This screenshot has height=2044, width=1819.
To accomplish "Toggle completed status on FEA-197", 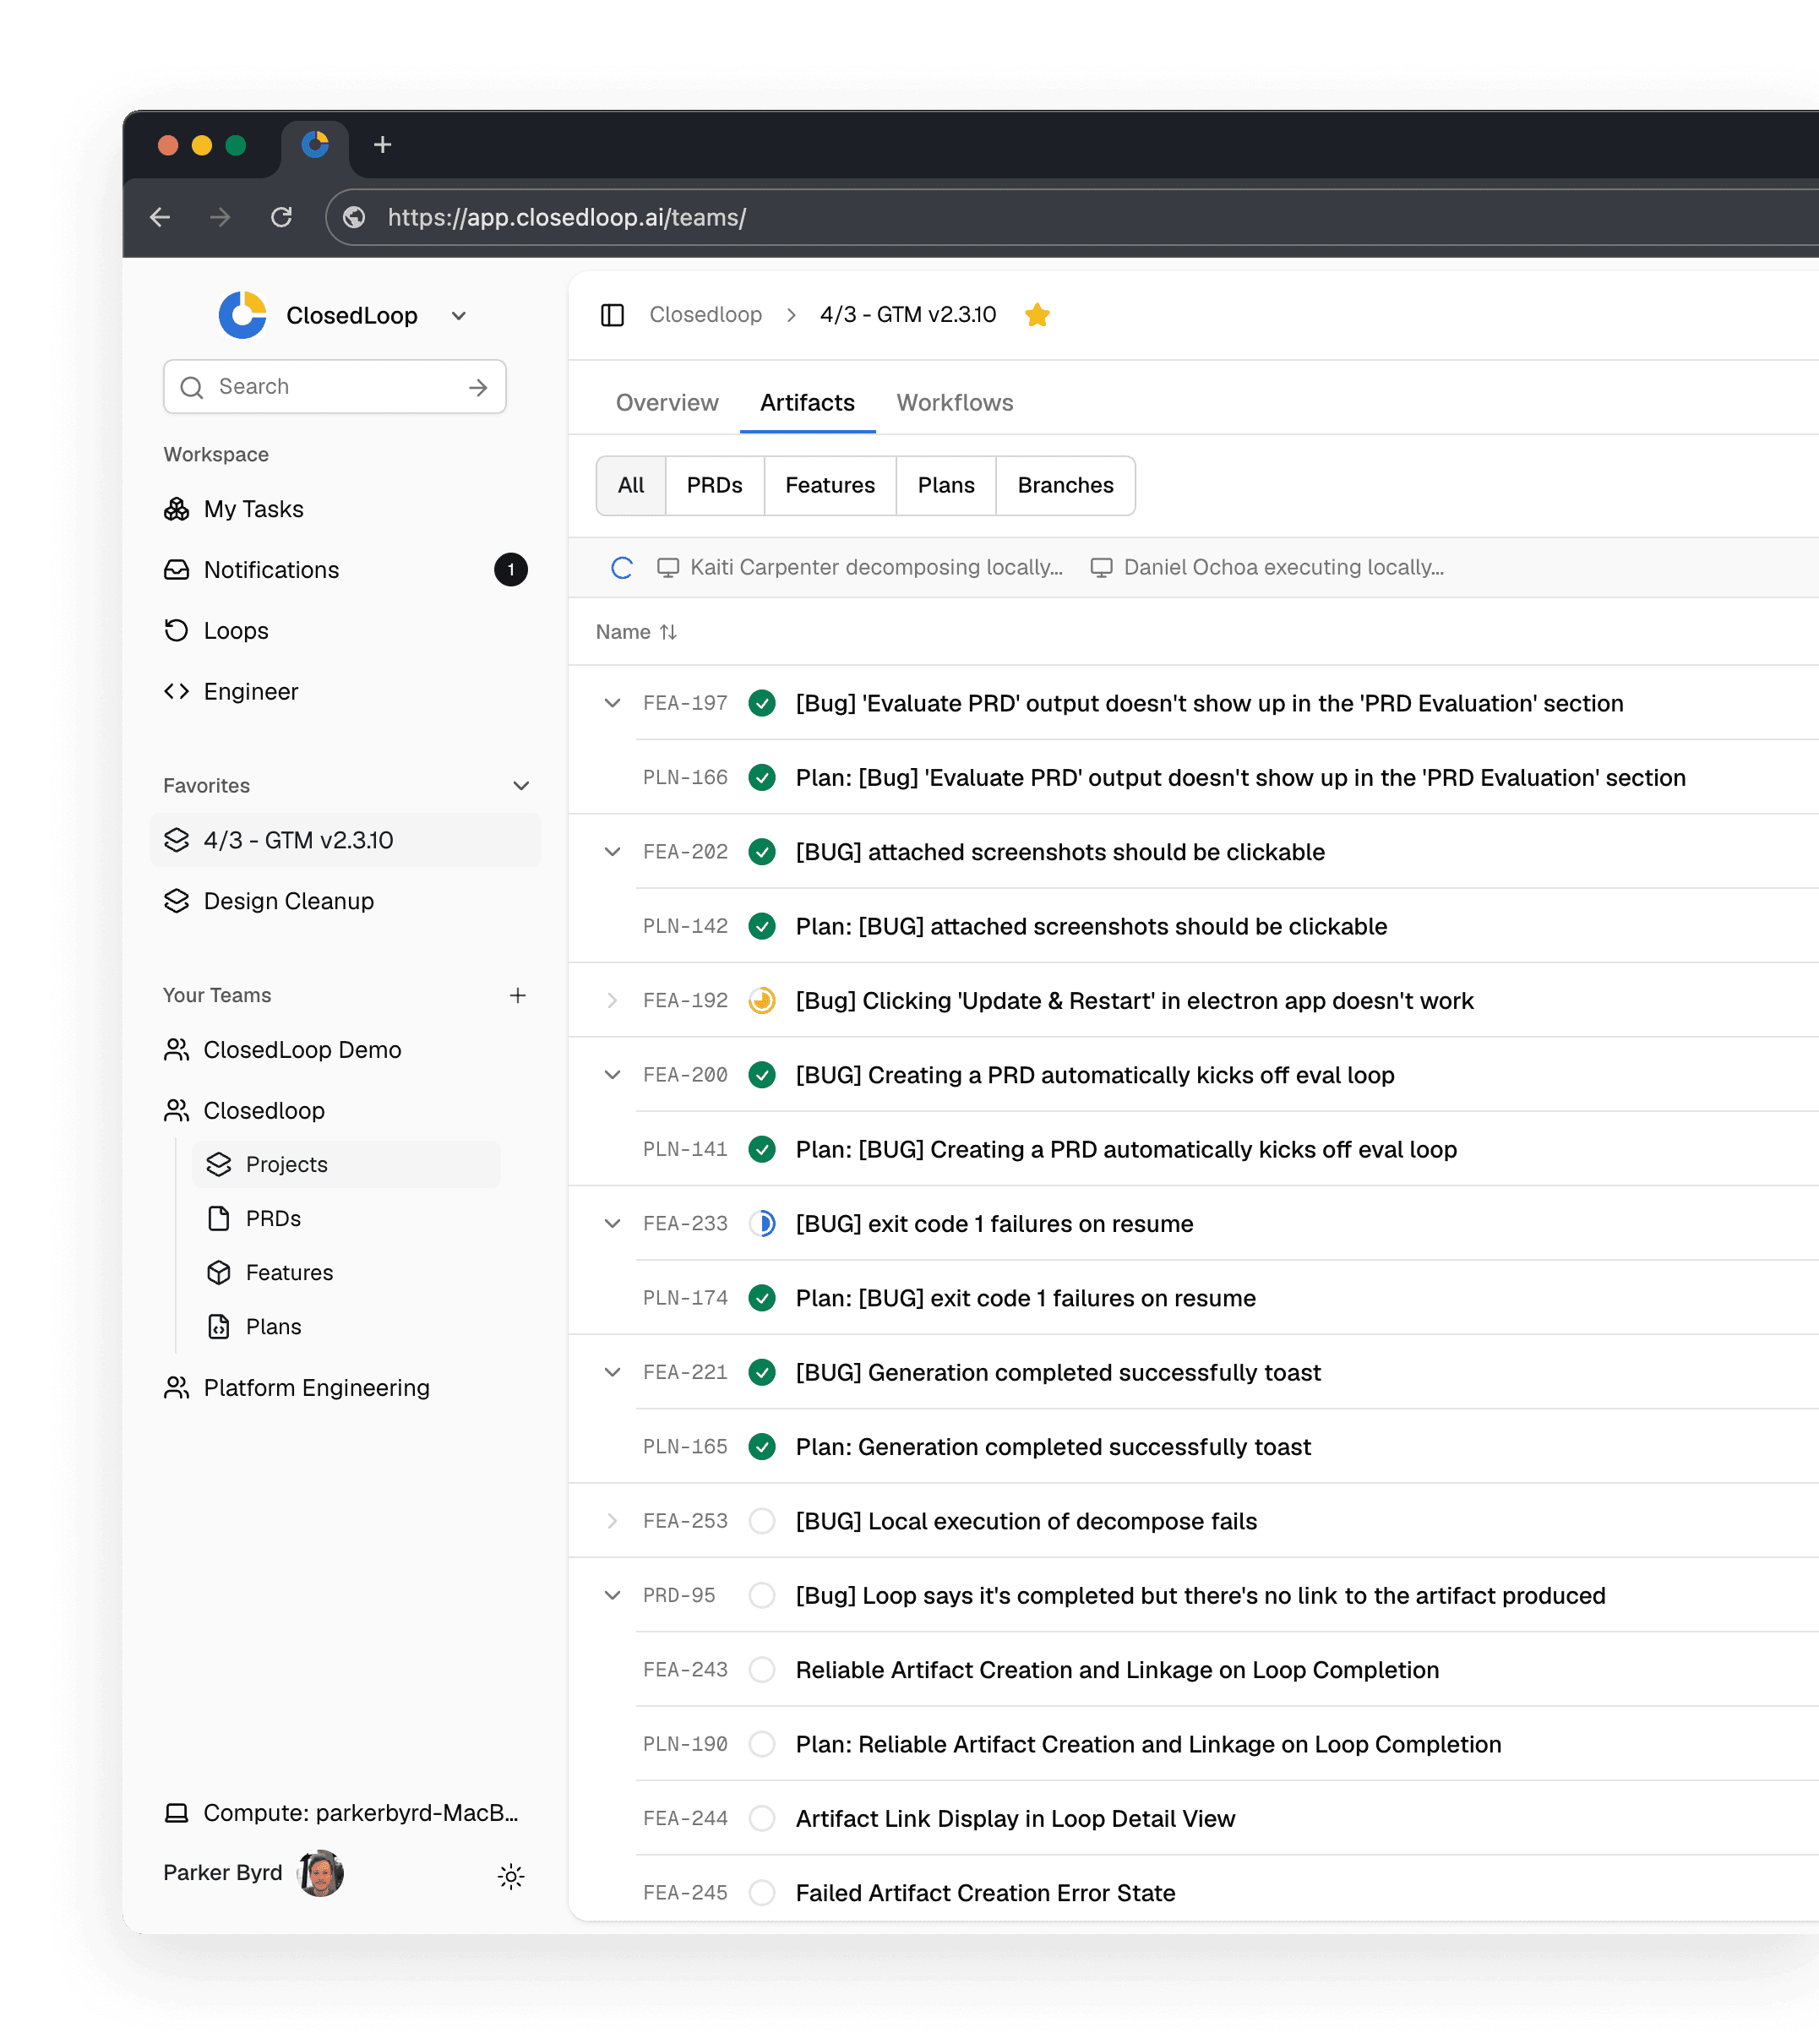I will coord(762,703).
